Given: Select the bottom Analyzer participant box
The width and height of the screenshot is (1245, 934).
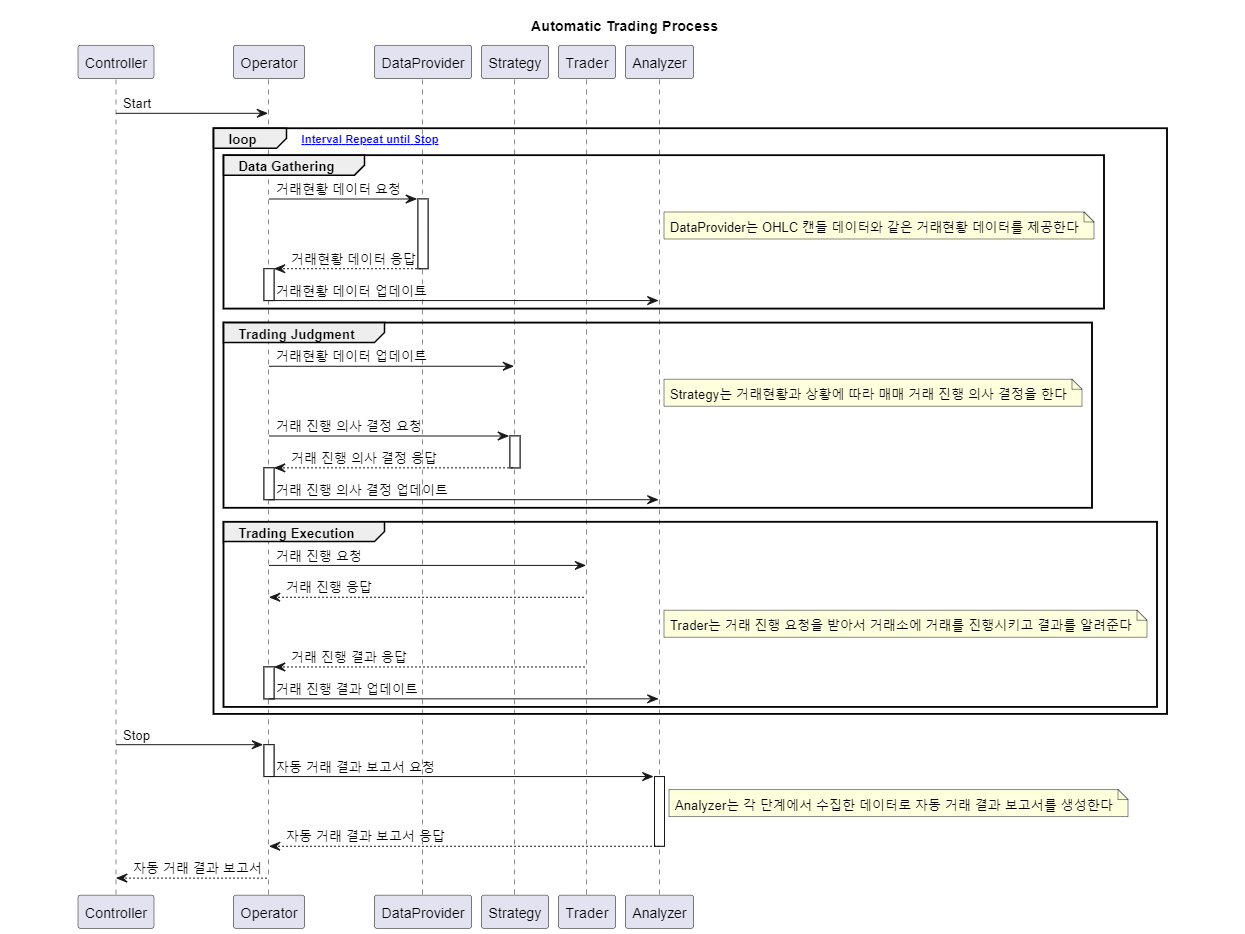Looking at the screenshot, I should 658,911.
